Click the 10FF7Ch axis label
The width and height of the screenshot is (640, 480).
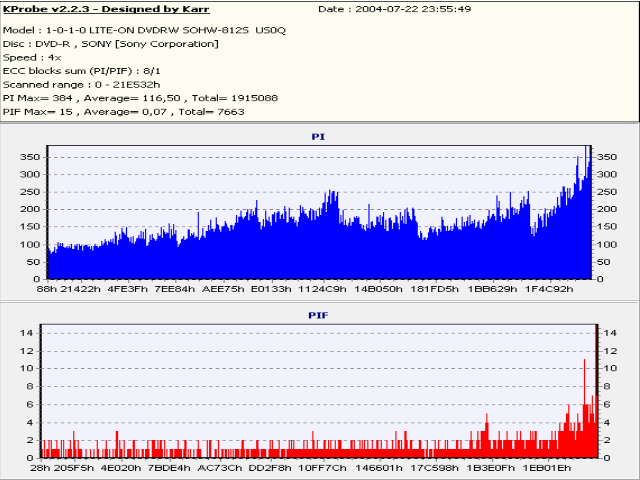(x=322, y=468)
